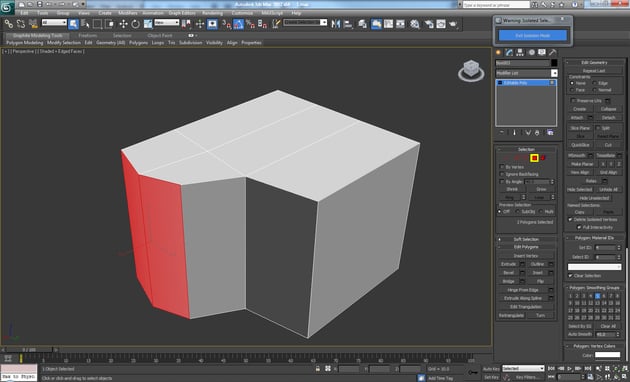Open the reference coordinate system dropdown
This screenshot has height=382, width=630.
(167, 22)
